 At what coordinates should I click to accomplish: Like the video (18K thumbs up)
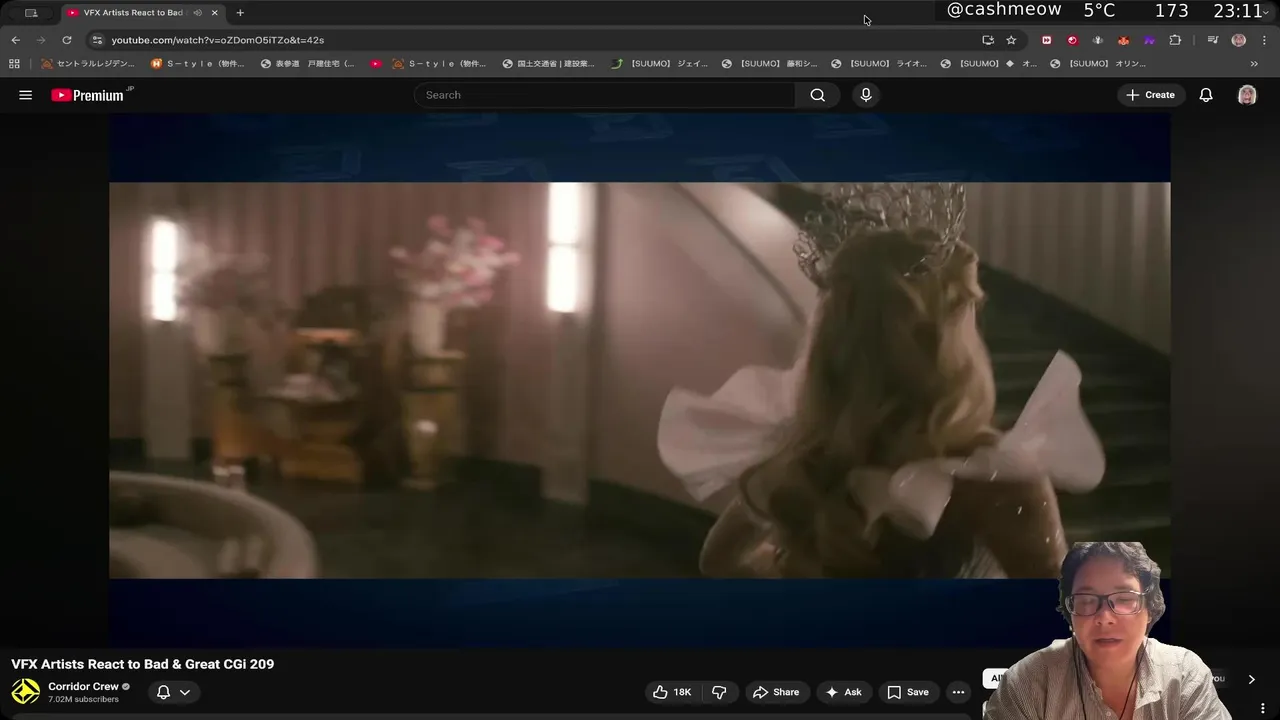point(672,692)
